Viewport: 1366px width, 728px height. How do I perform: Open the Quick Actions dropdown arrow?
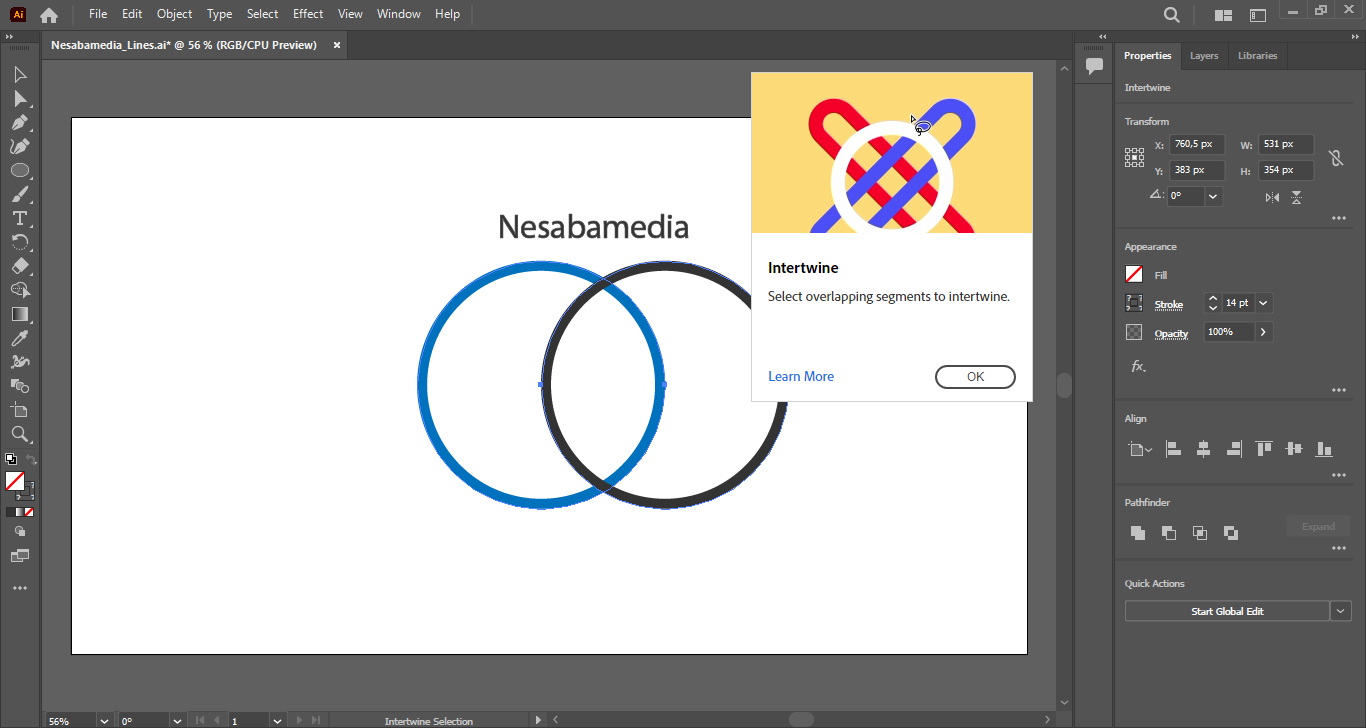[x=1341, y=611]
